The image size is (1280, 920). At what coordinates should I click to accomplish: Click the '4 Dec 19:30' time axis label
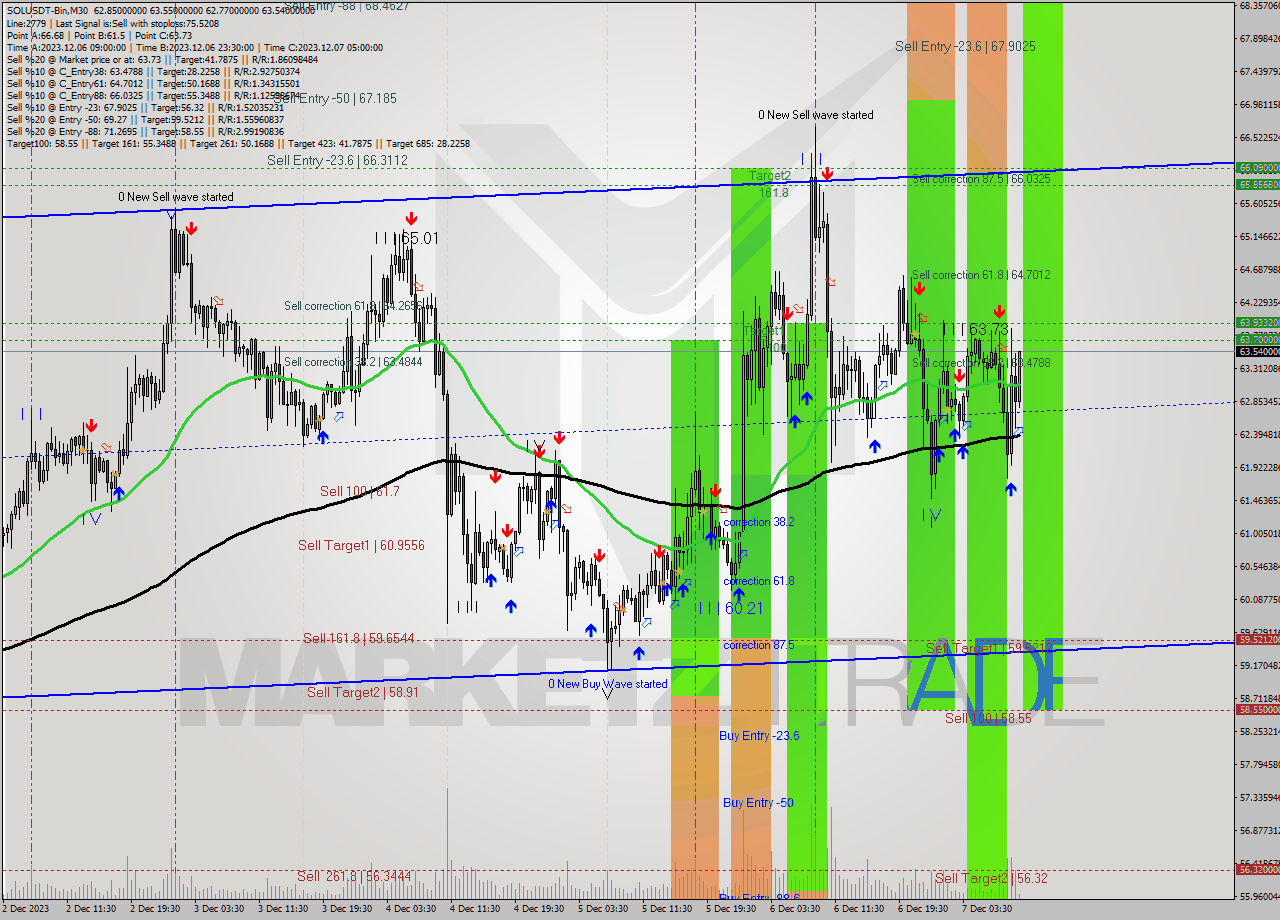[x=538, y=909]
